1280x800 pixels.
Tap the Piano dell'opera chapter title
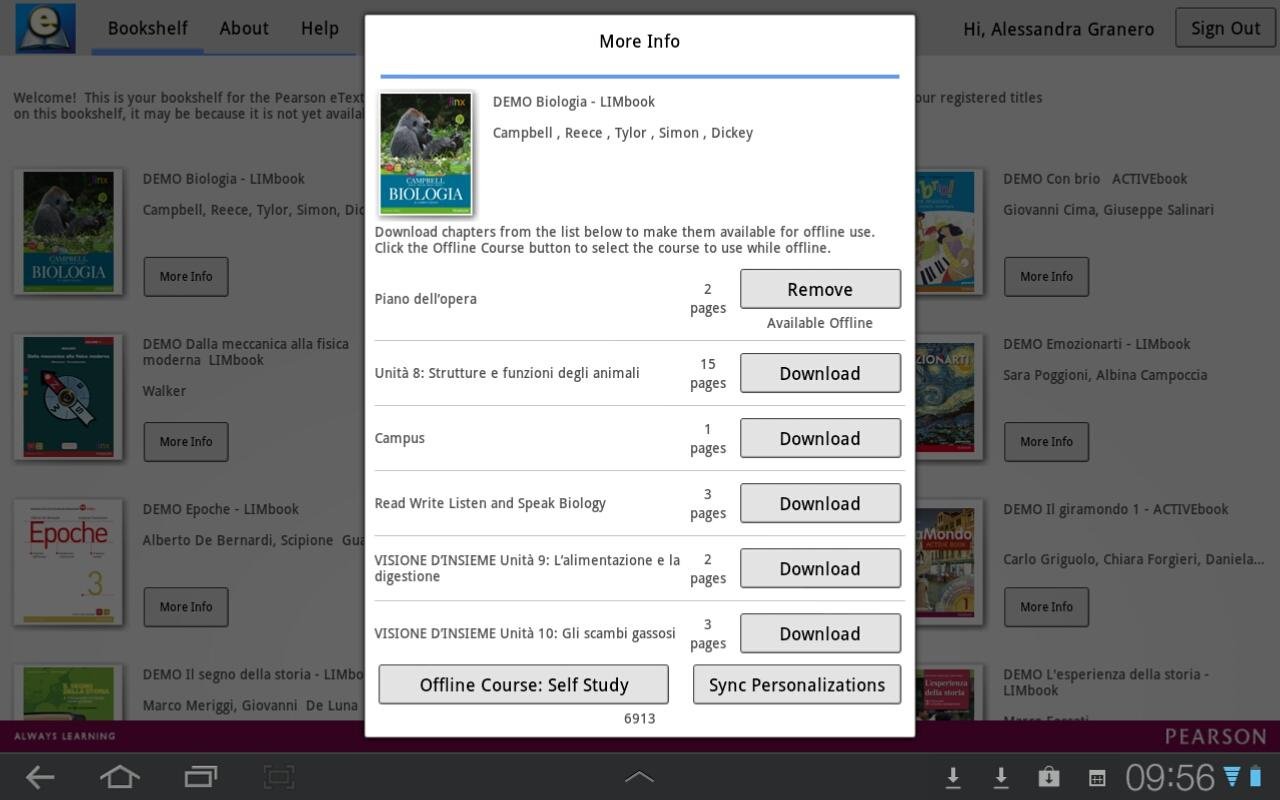point(425,299)
